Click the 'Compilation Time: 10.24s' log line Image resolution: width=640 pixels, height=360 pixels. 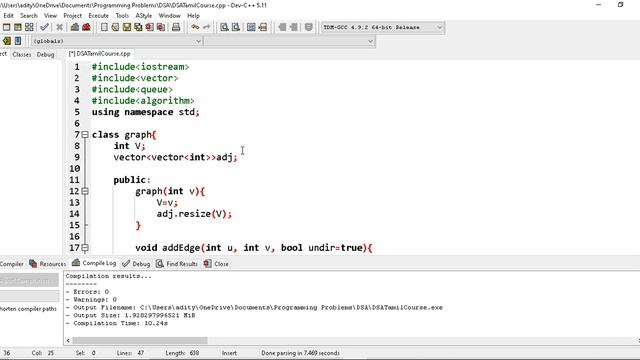click(x=117, y=323)
